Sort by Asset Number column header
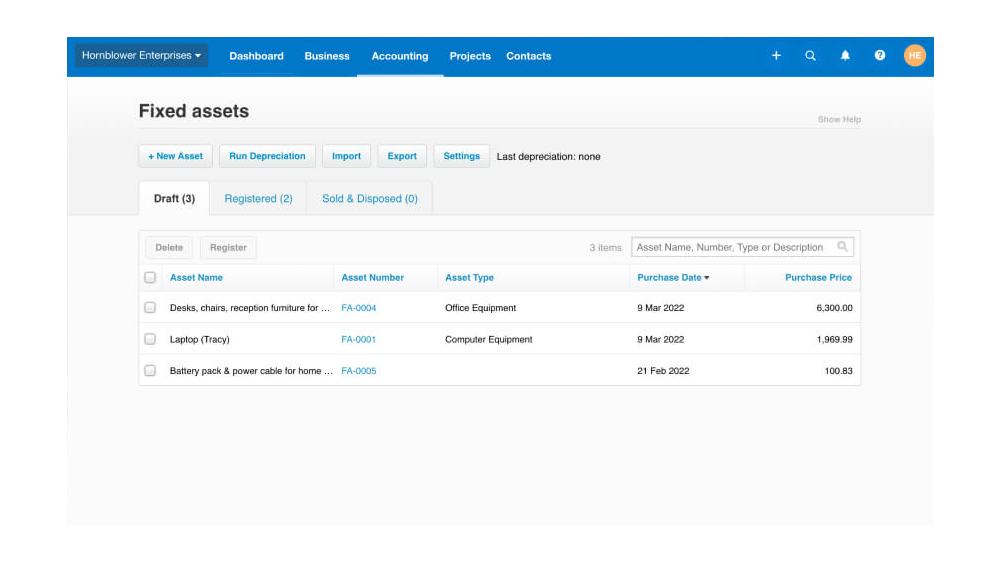1001x562 pixels. (372, 277)
